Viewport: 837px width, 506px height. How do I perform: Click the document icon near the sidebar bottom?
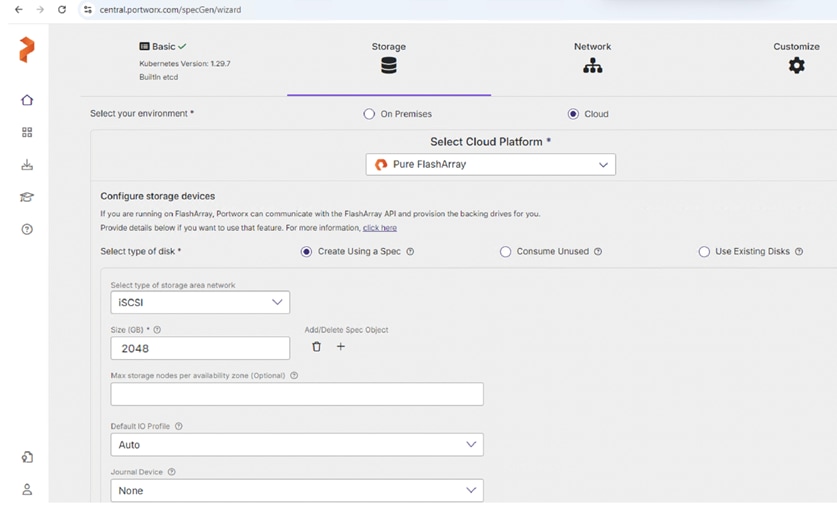[27, 457]
